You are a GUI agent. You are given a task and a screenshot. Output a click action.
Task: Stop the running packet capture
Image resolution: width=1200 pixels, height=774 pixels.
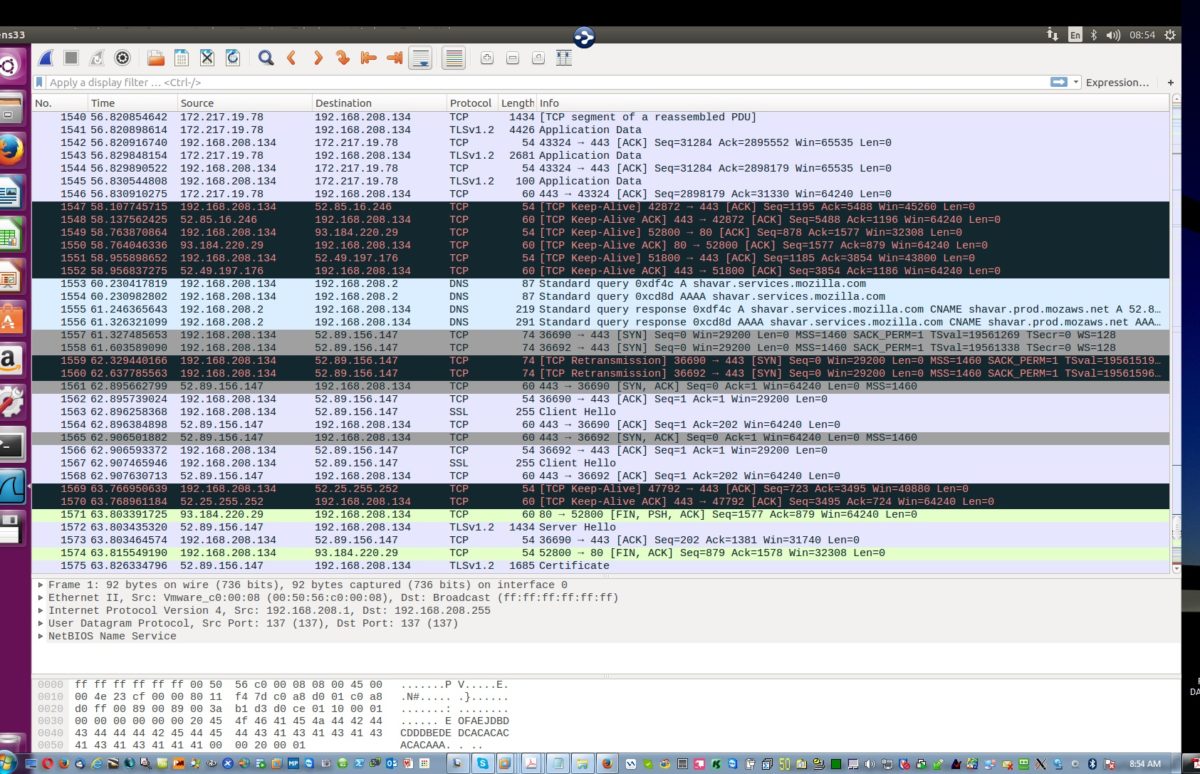coord(71,57)
